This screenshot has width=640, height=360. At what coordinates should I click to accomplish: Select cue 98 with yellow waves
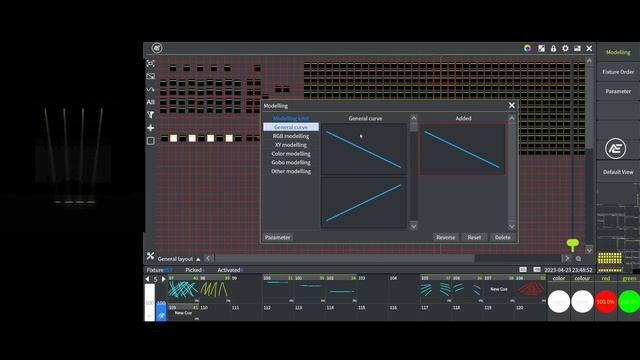tap(215, 289)
